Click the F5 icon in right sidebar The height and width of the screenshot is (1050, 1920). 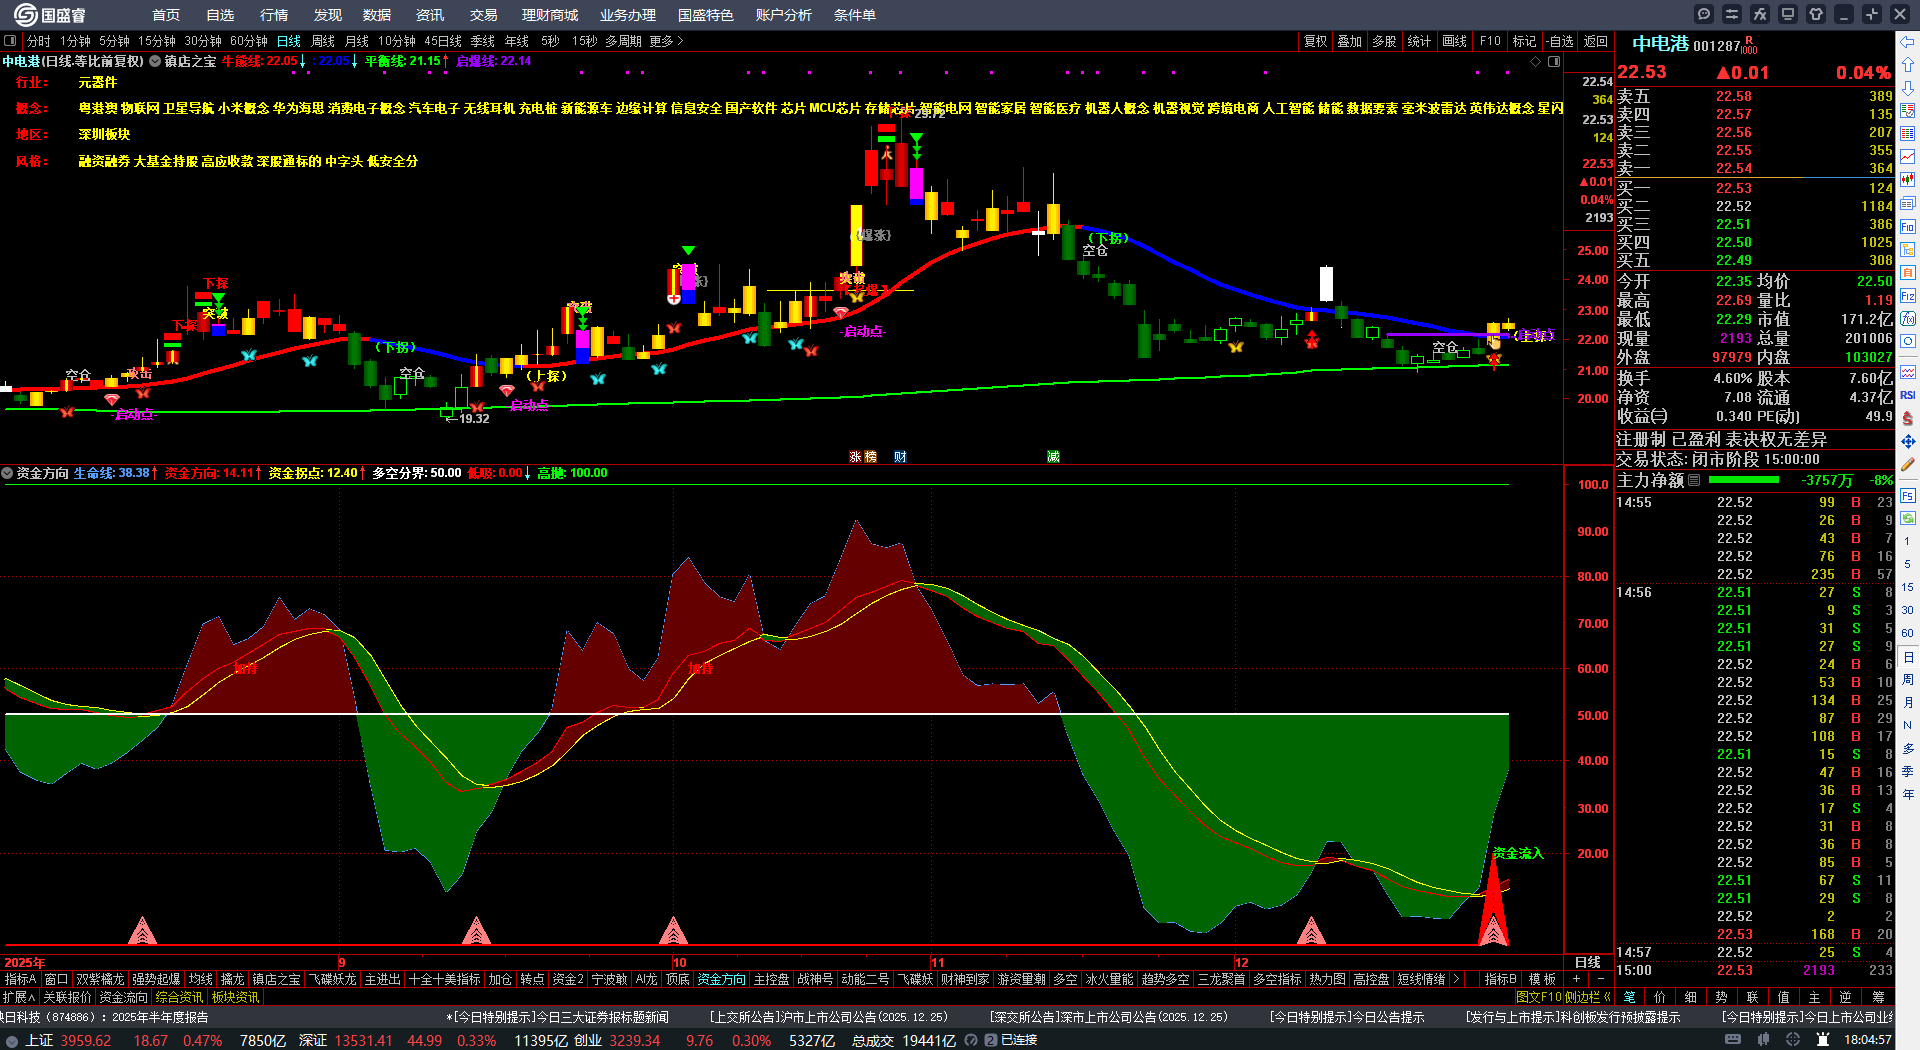tap(1908, 495)
